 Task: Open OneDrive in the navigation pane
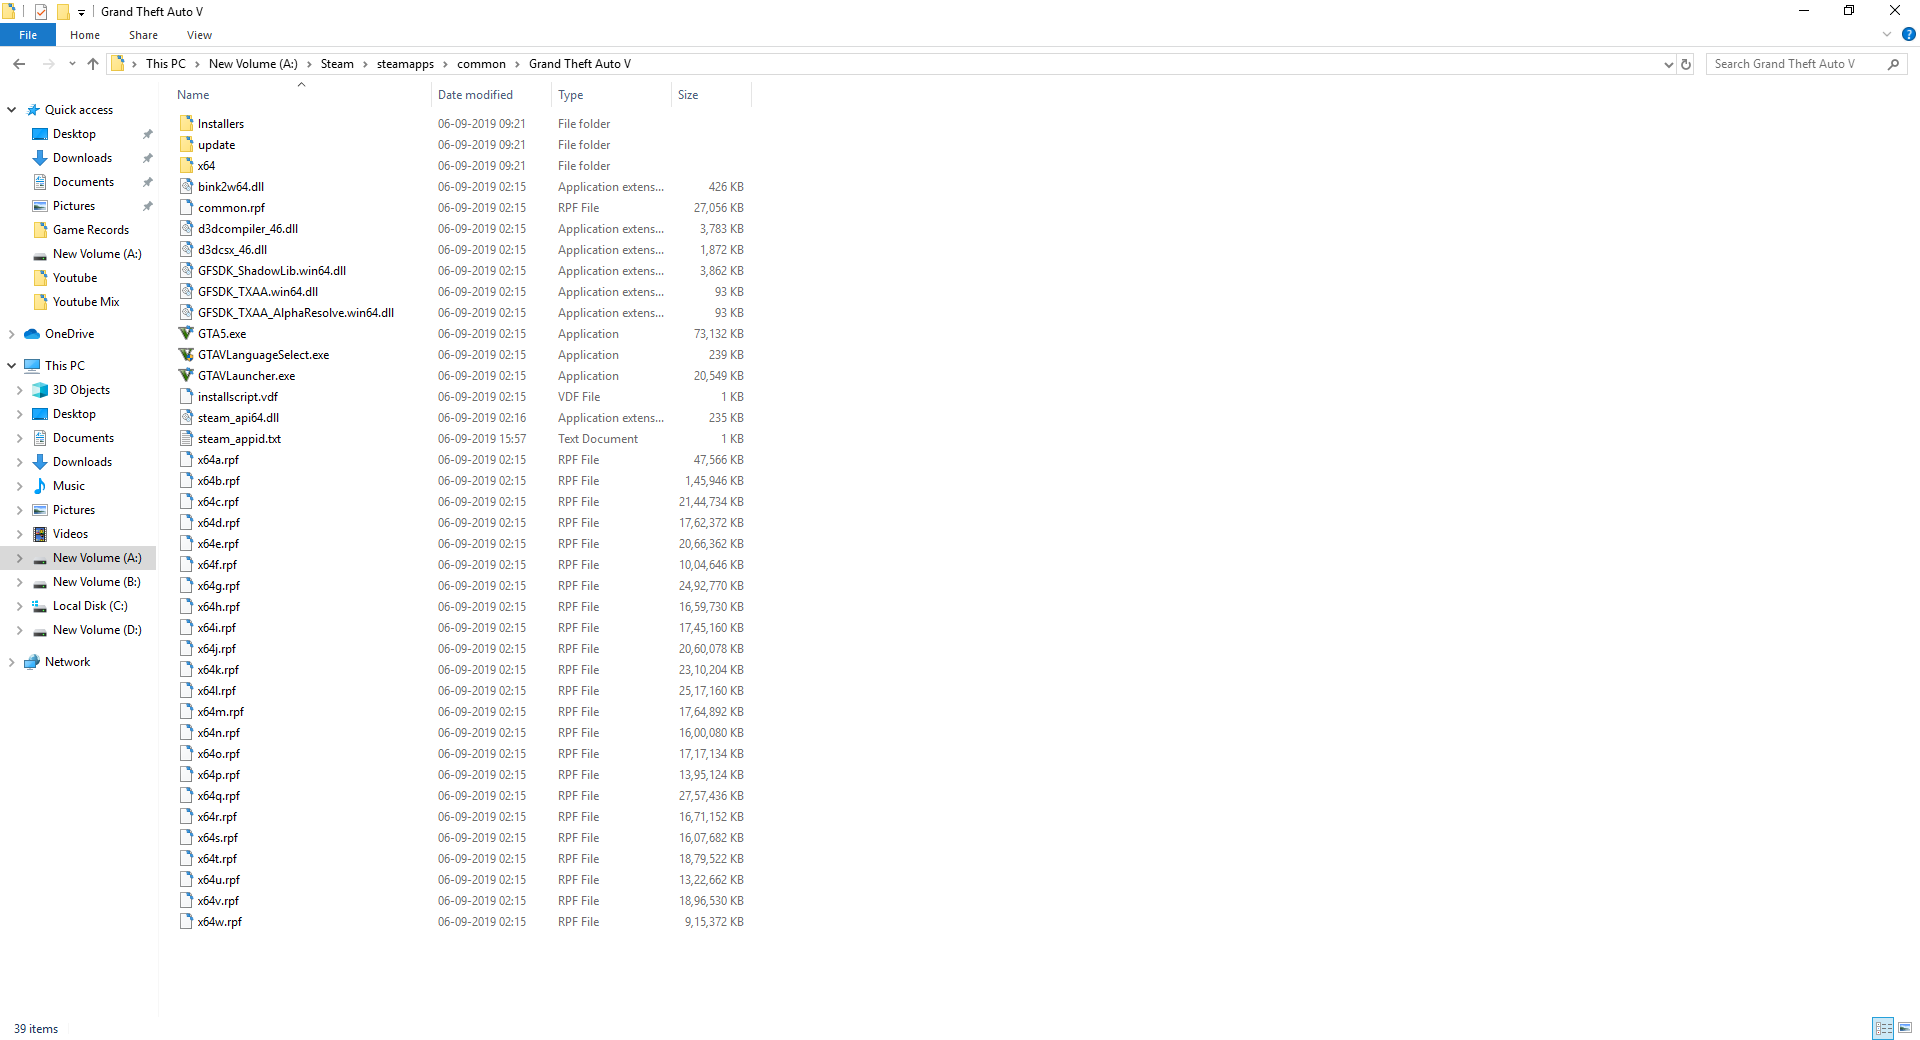[x=69, y=334]
